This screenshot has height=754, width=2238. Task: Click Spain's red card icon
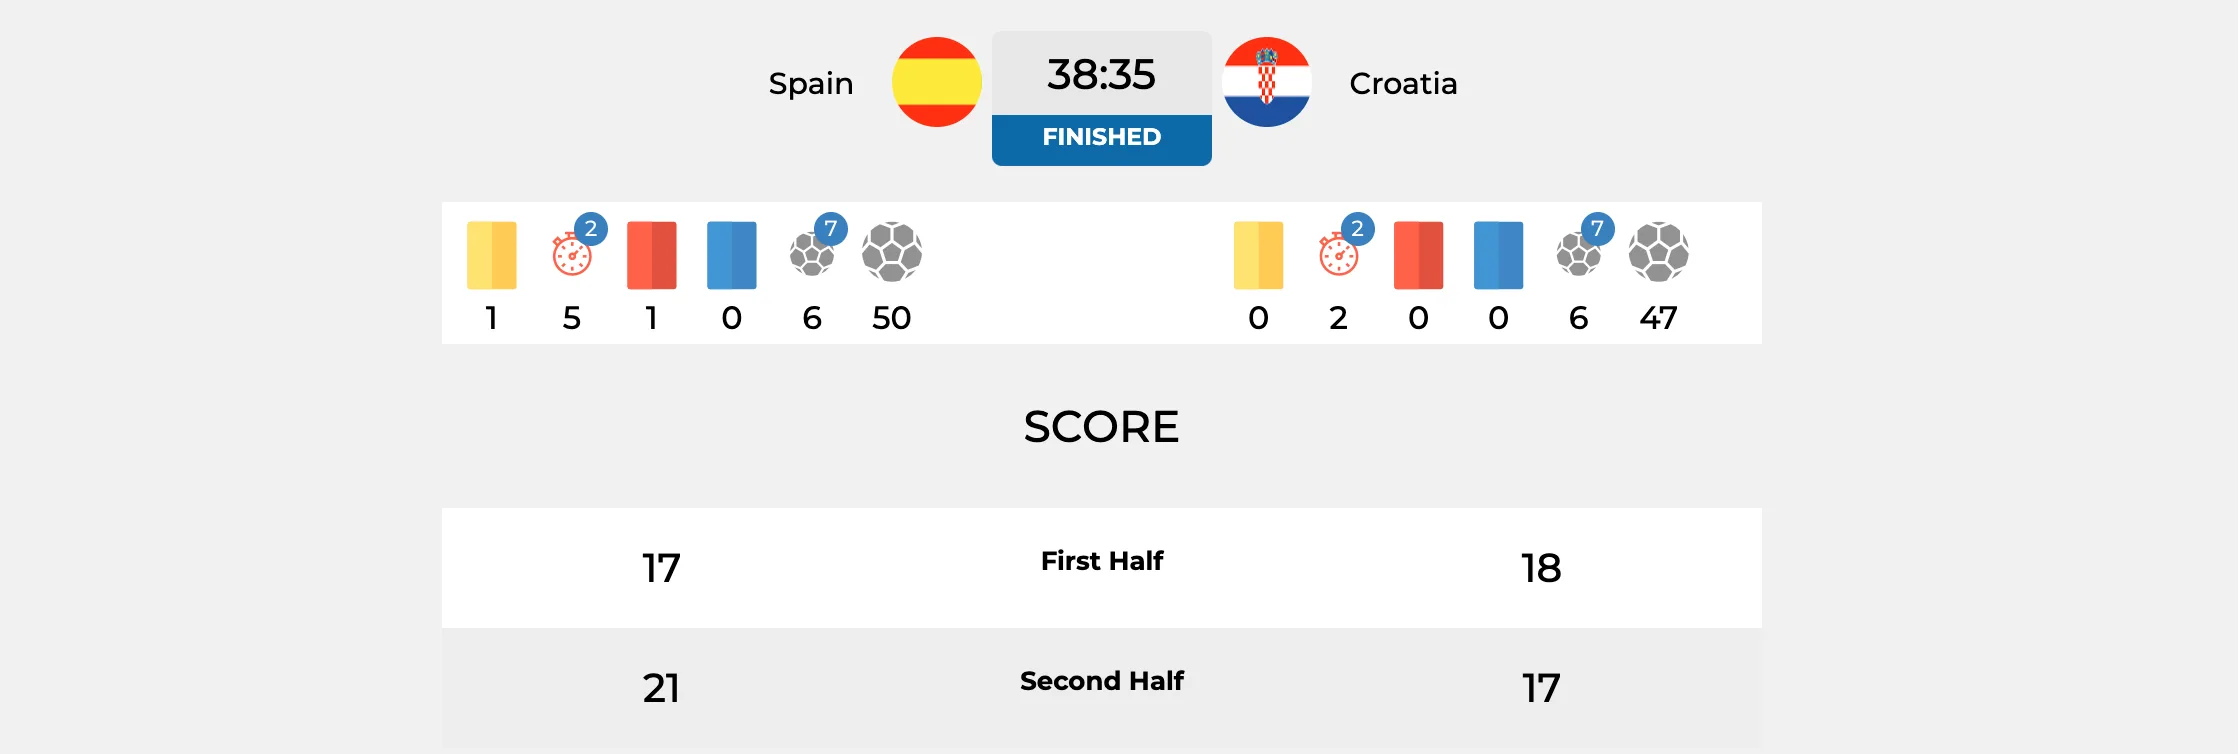coord(651,255)
